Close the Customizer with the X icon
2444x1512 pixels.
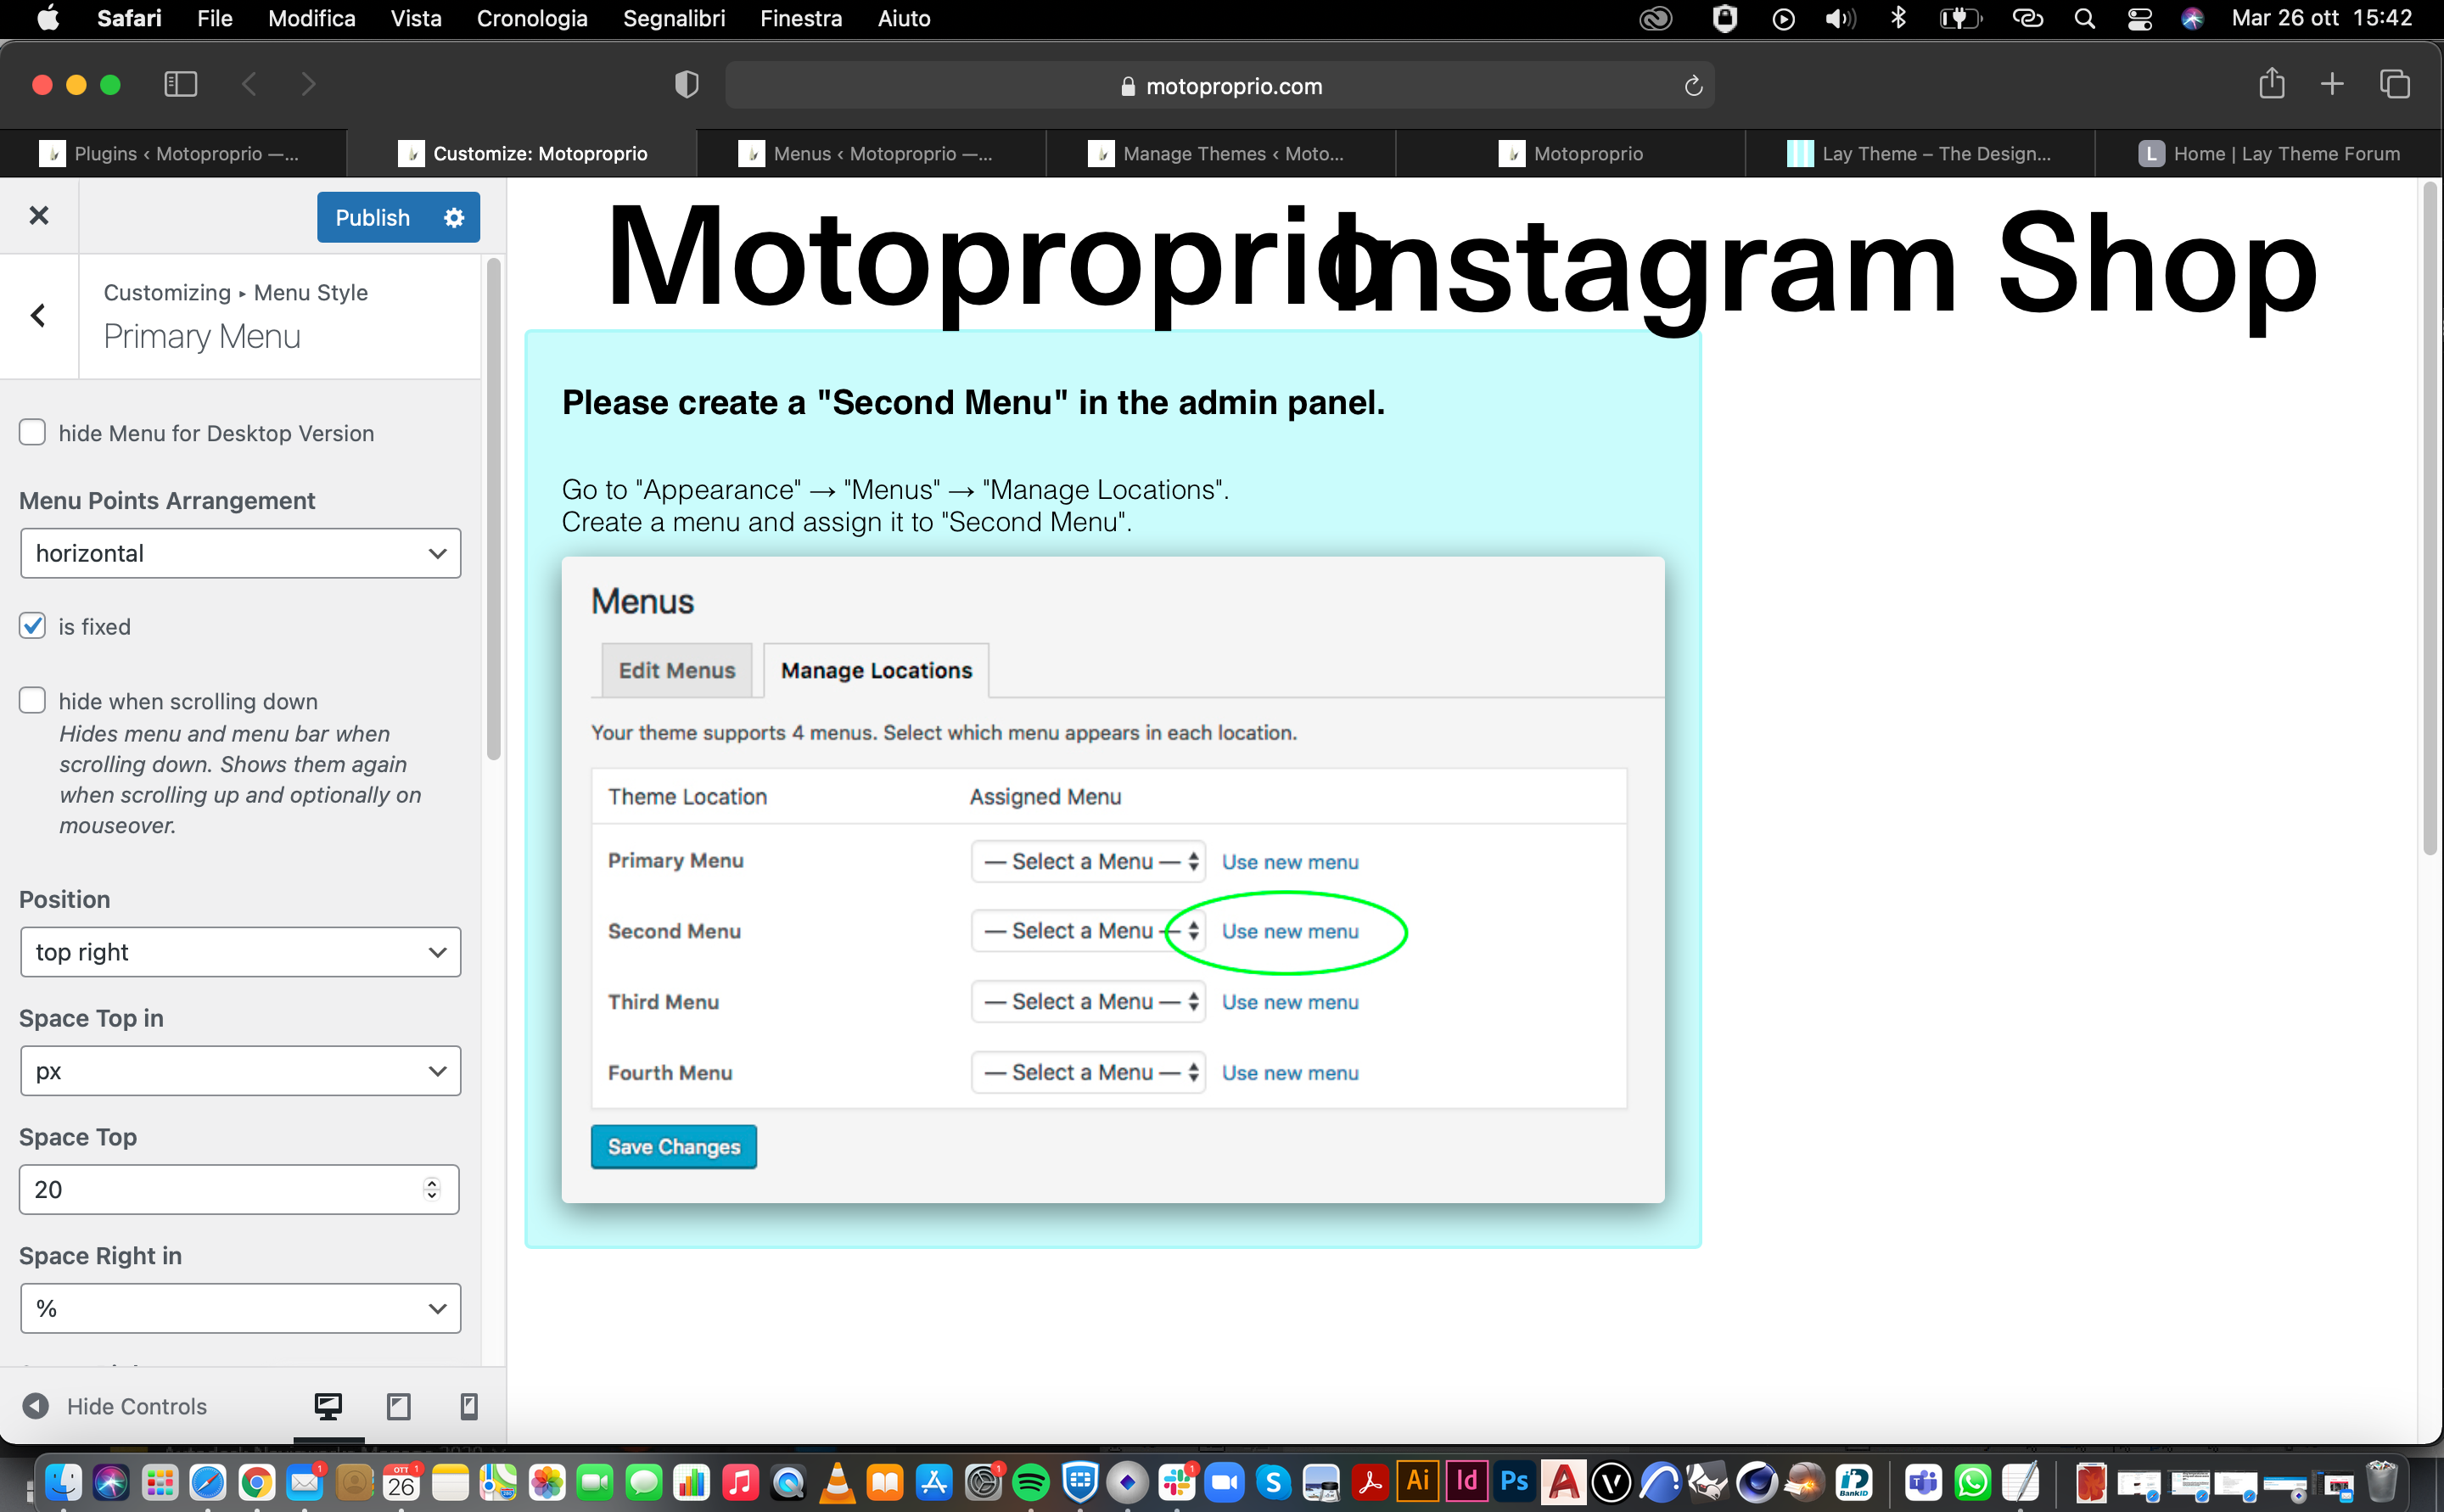pos(38,215)
